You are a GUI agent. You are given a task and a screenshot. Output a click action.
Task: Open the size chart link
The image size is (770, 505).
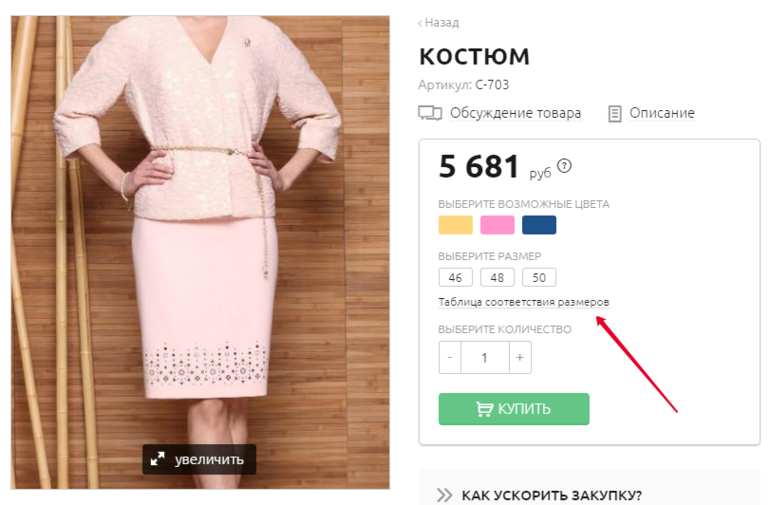[x=523, y=302]
